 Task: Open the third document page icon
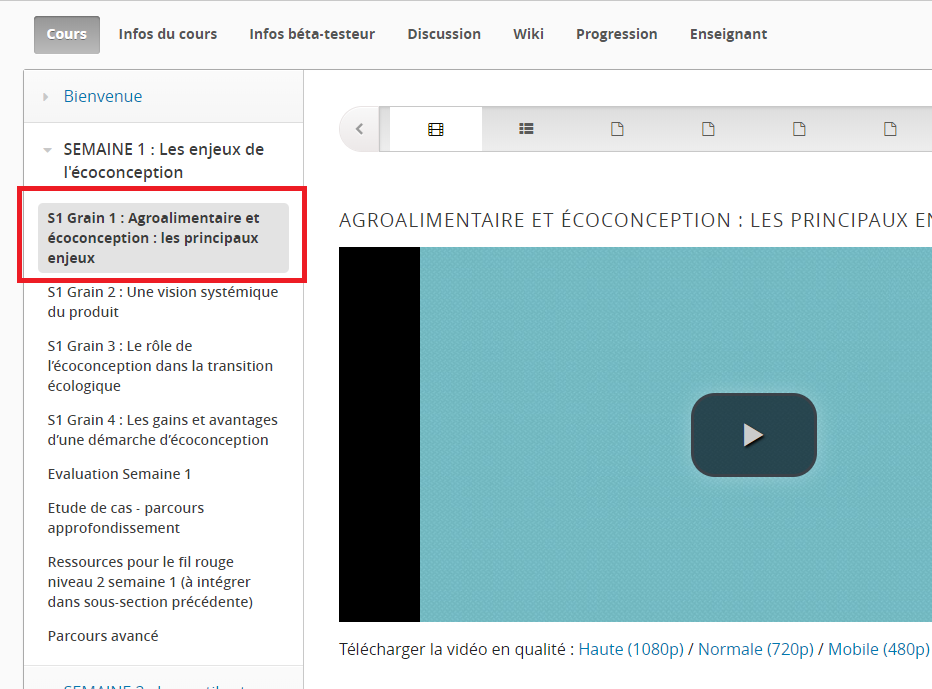pyautogui.click(x=799, y=129)
